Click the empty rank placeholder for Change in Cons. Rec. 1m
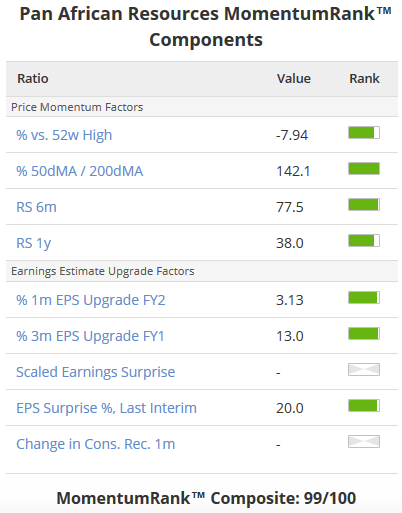The height and width of the screenshot is (513, 402). (364, 442)
